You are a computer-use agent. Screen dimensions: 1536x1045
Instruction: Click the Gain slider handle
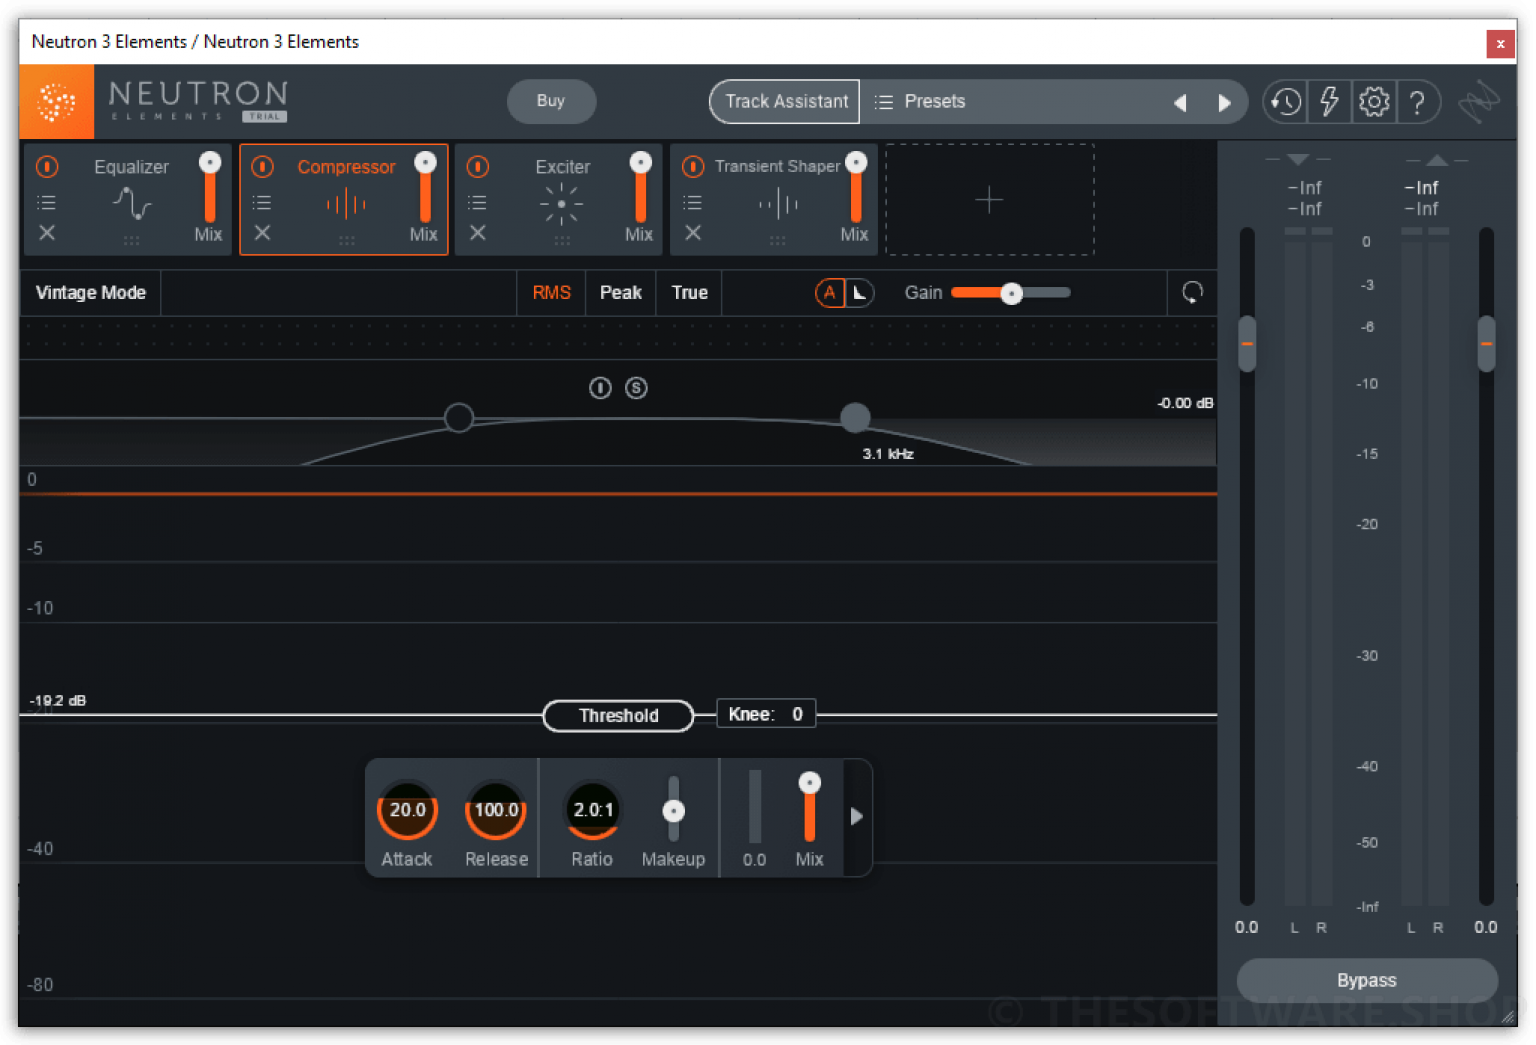point(1011,293)
